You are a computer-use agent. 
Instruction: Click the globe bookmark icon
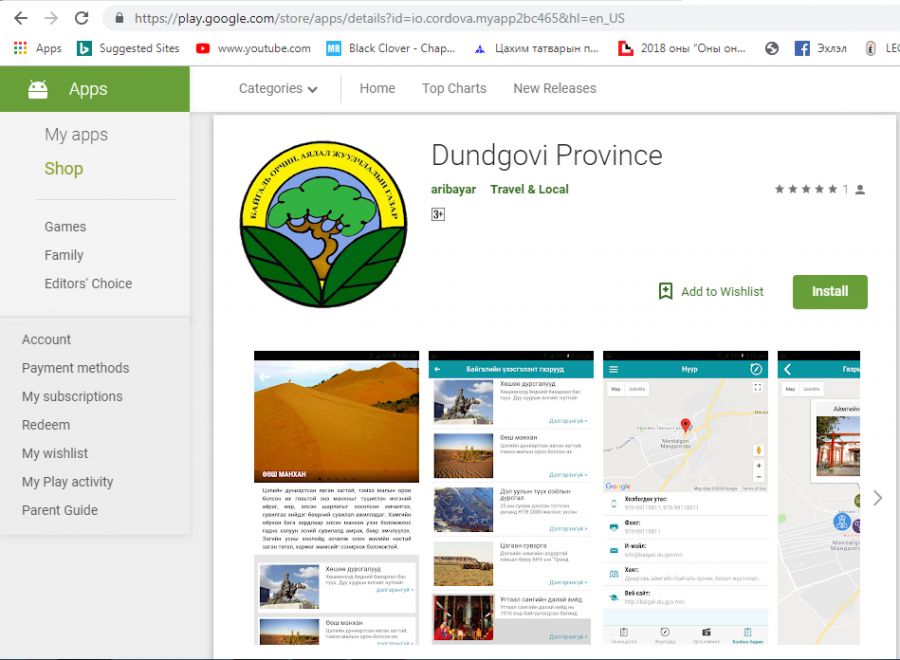point(771,48)
